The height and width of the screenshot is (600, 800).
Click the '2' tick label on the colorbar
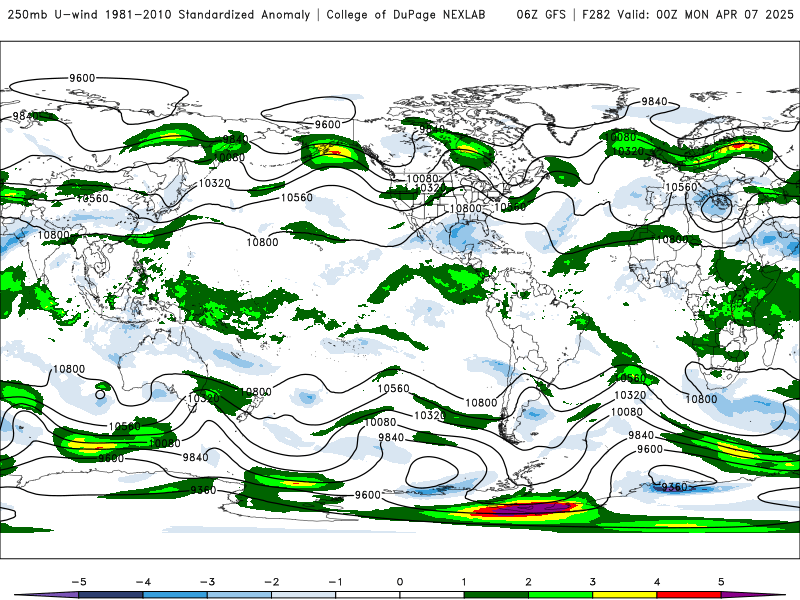(528, 582)
